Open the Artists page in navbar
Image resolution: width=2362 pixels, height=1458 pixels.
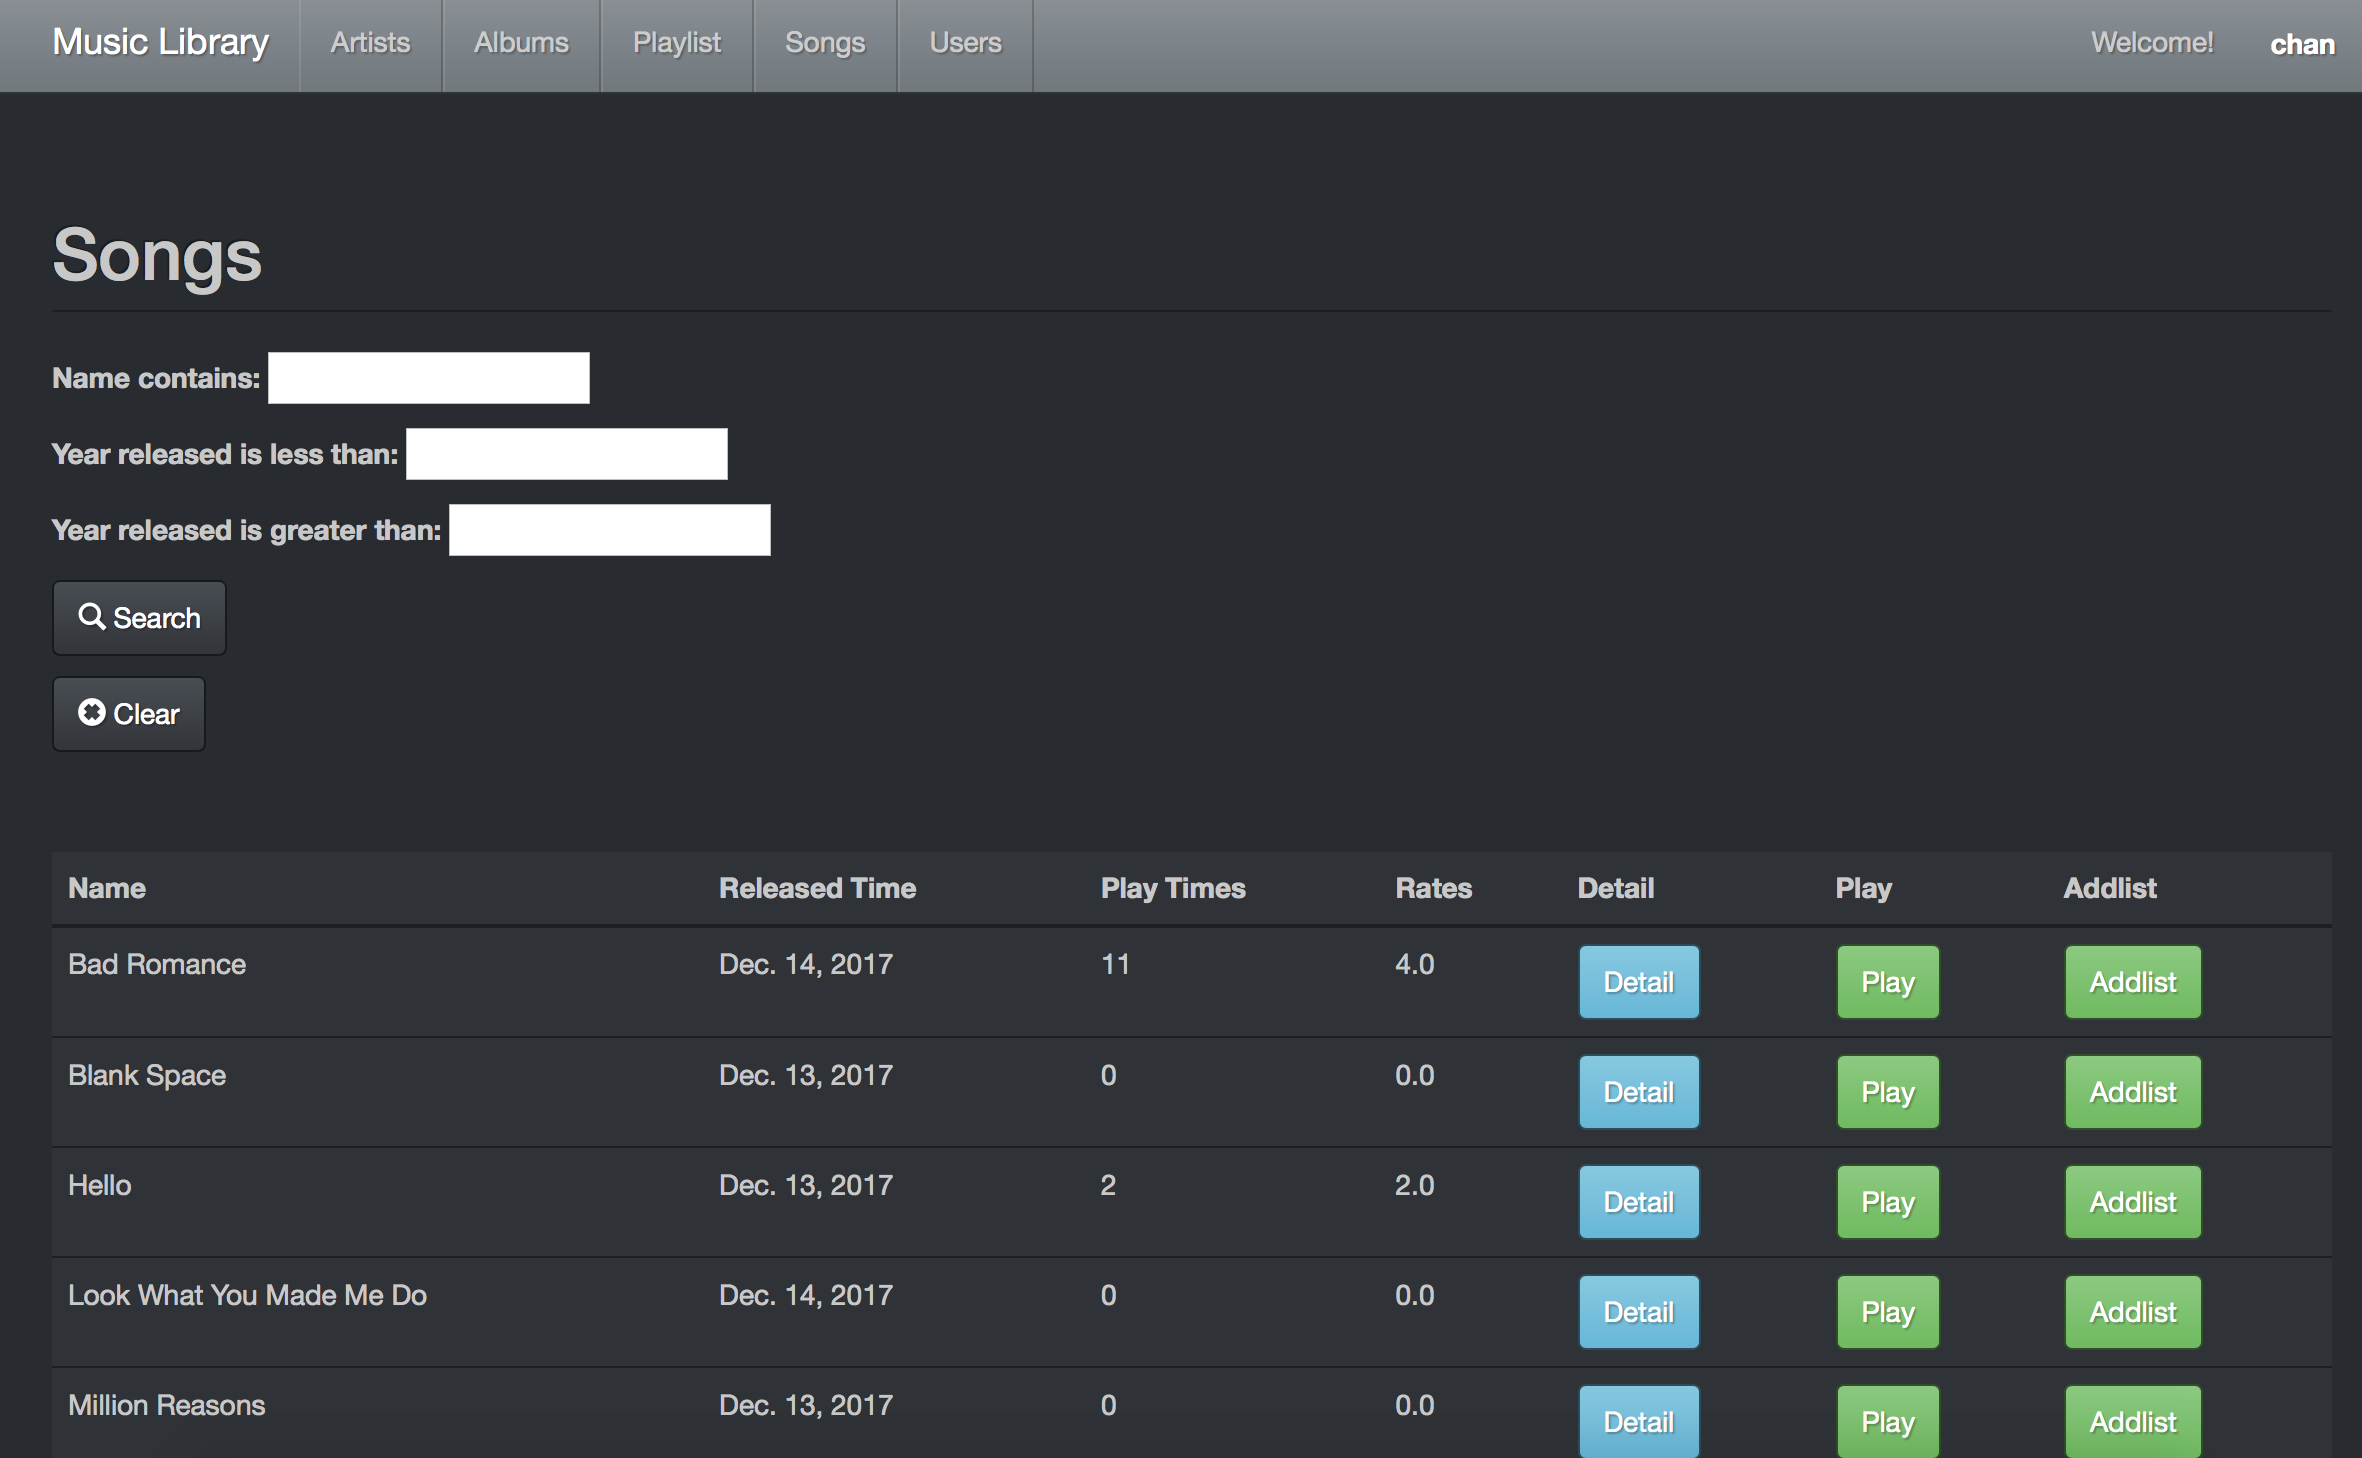pyautogui.click(x=370, y=43)
